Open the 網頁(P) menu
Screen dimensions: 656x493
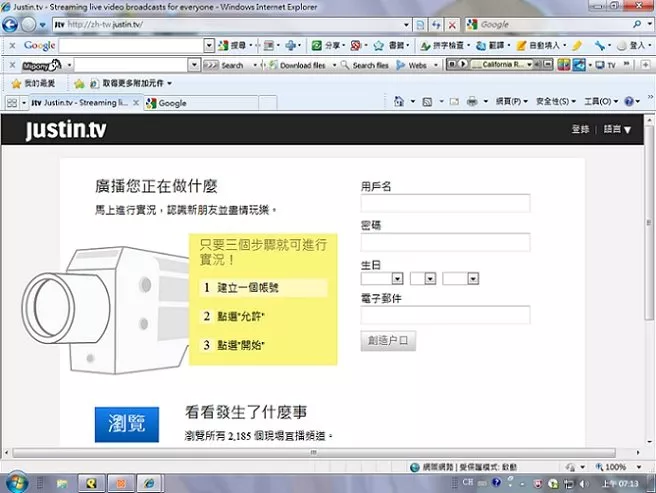512,101
